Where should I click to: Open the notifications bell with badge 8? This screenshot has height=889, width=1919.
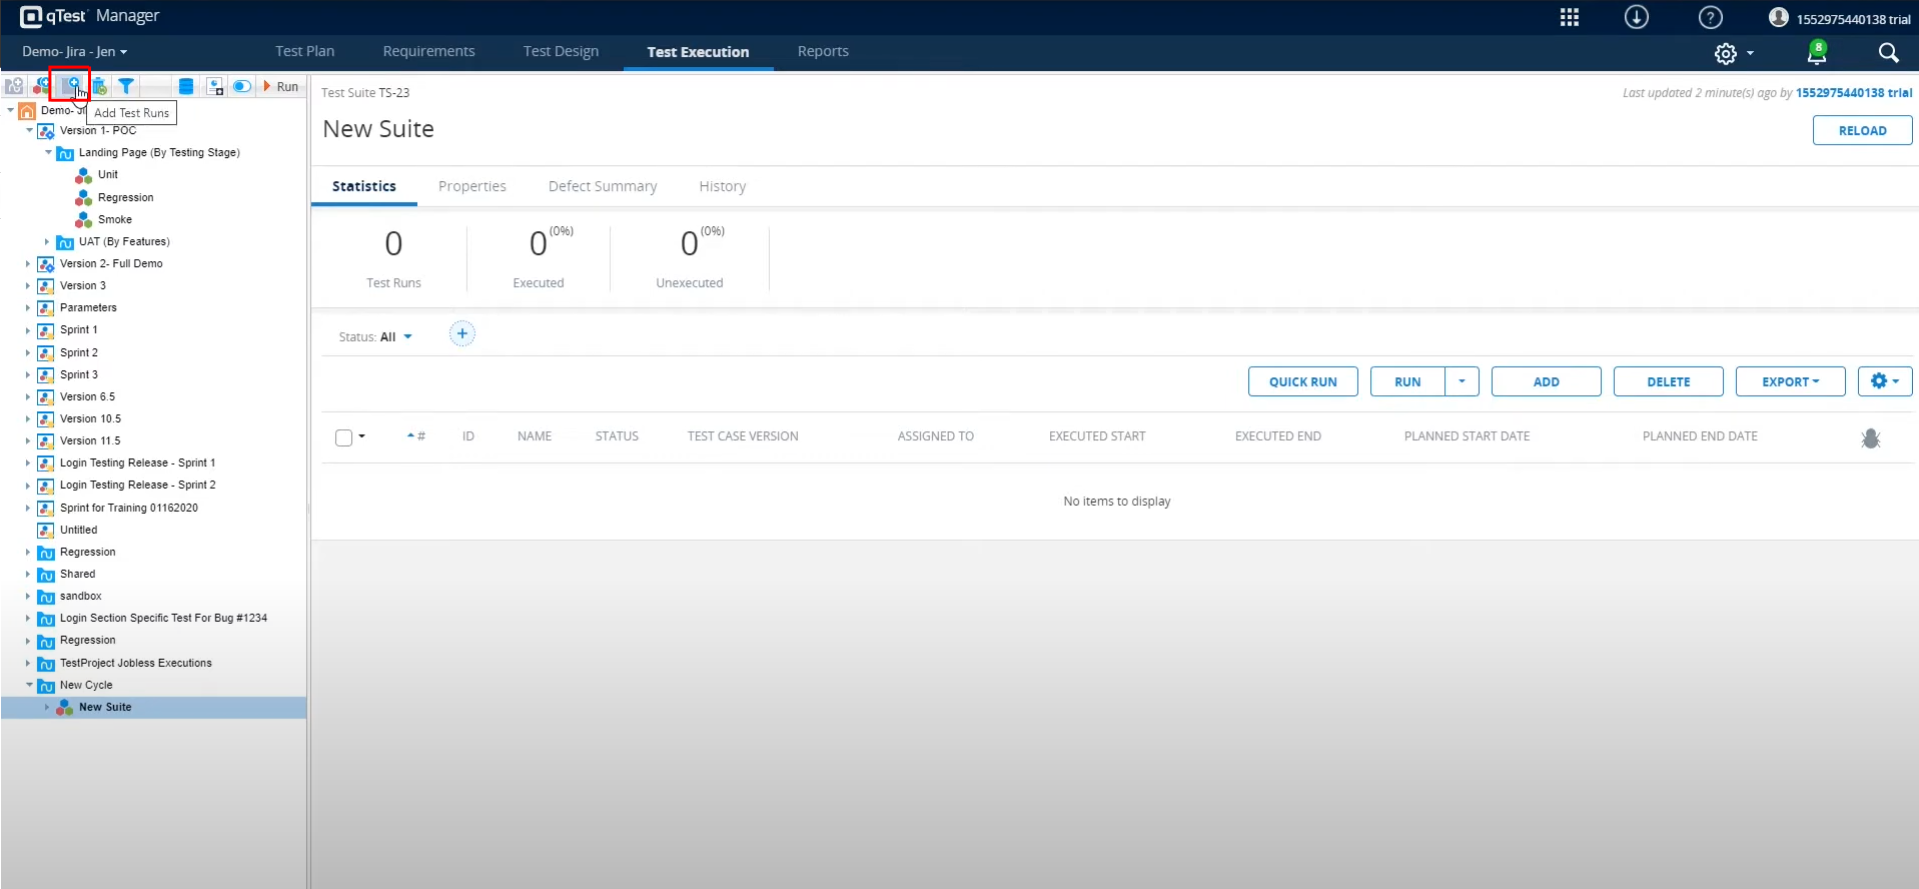click(x=1816, y=53)
